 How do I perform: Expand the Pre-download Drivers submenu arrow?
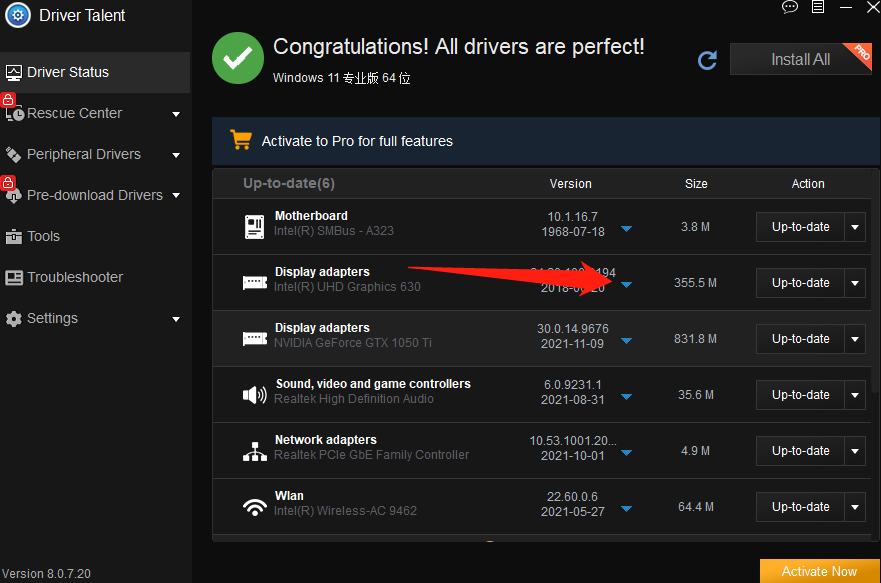tap(176, 195)
